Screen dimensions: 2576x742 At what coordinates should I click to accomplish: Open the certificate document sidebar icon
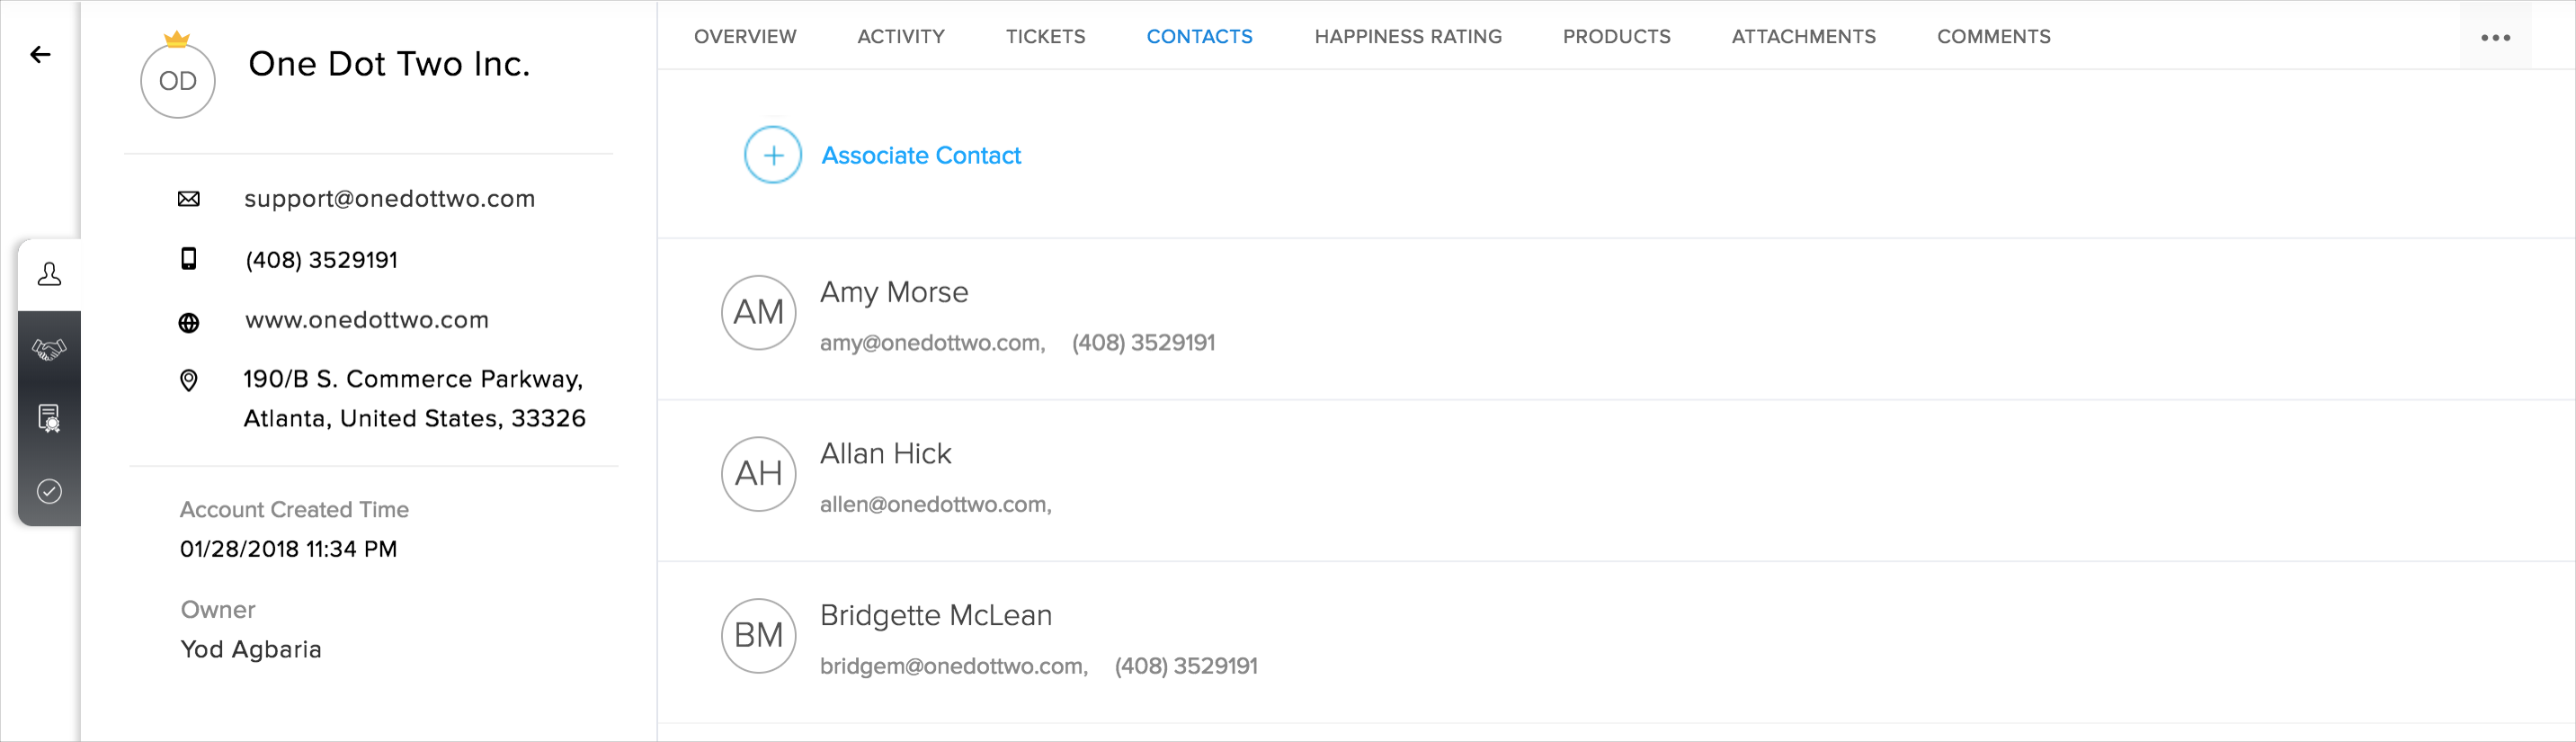coord(49,418)
